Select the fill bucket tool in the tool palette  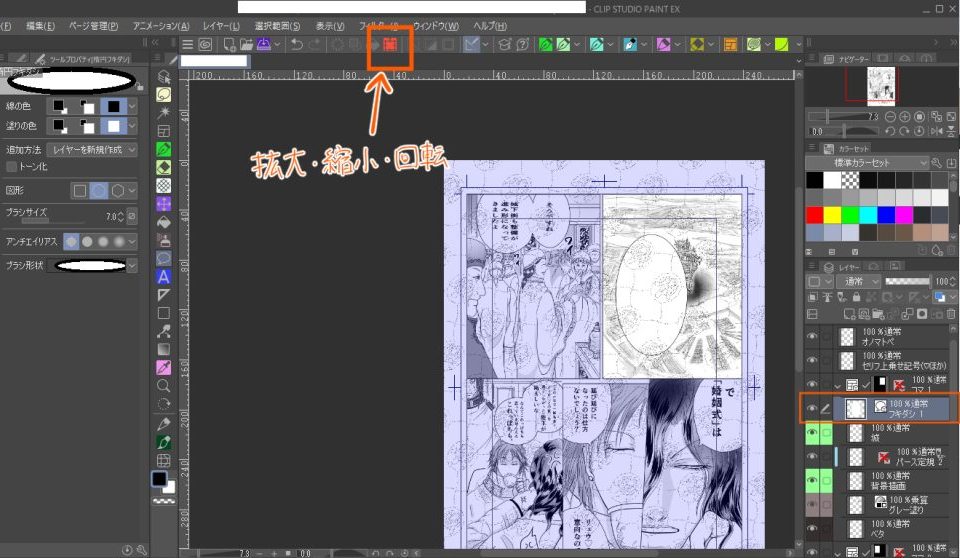click(163, 222)
